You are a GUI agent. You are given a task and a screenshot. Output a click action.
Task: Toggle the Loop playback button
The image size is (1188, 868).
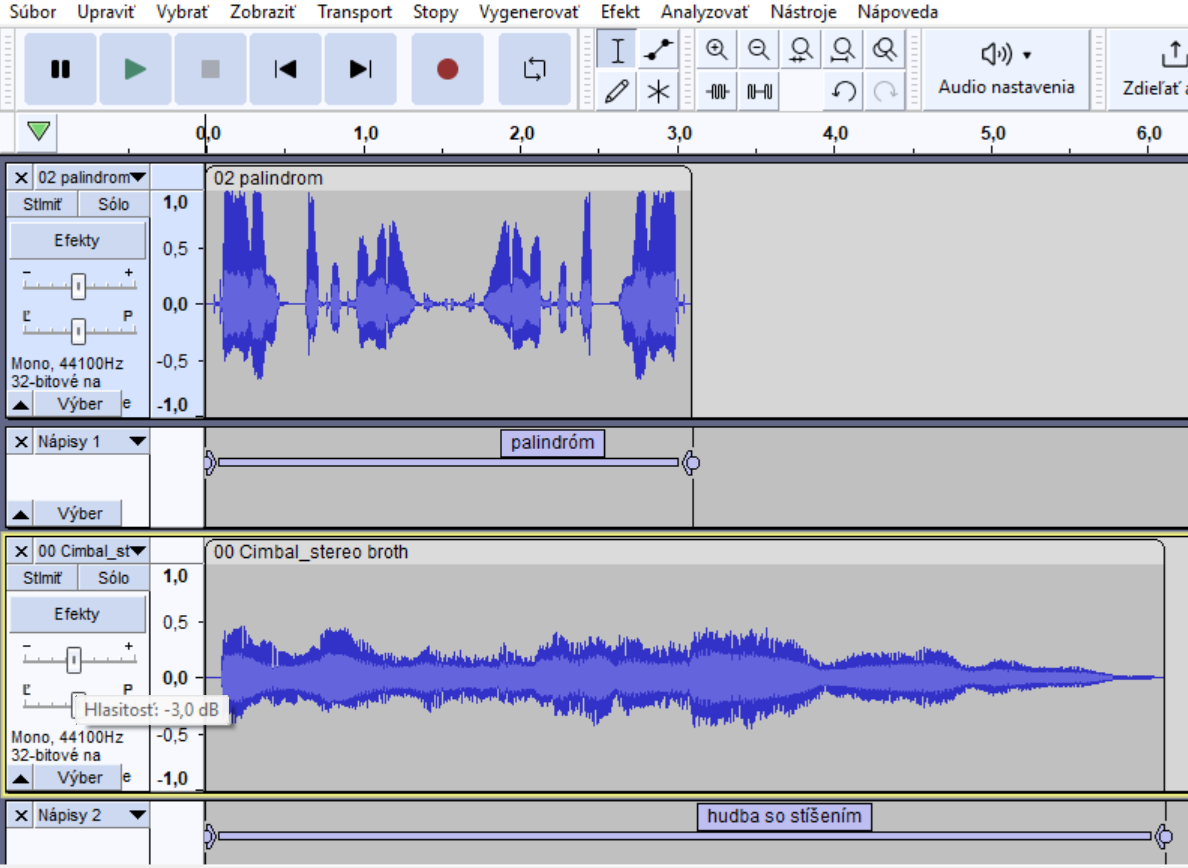[535, 69]
